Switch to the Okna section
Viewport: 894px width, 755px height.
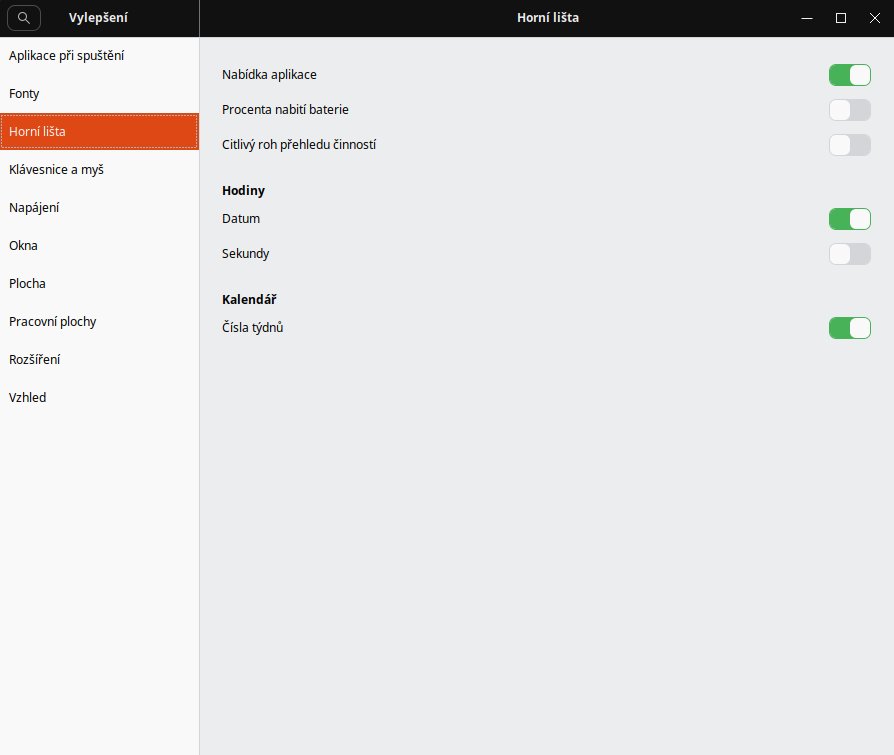[99, 246]
